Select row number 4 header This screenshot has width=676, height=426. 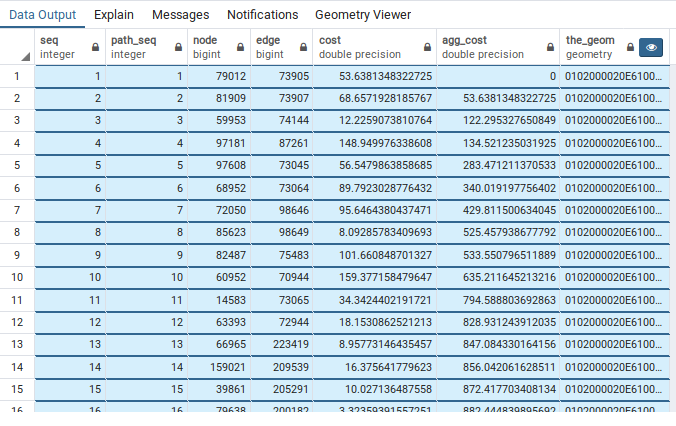coord(17,143)
